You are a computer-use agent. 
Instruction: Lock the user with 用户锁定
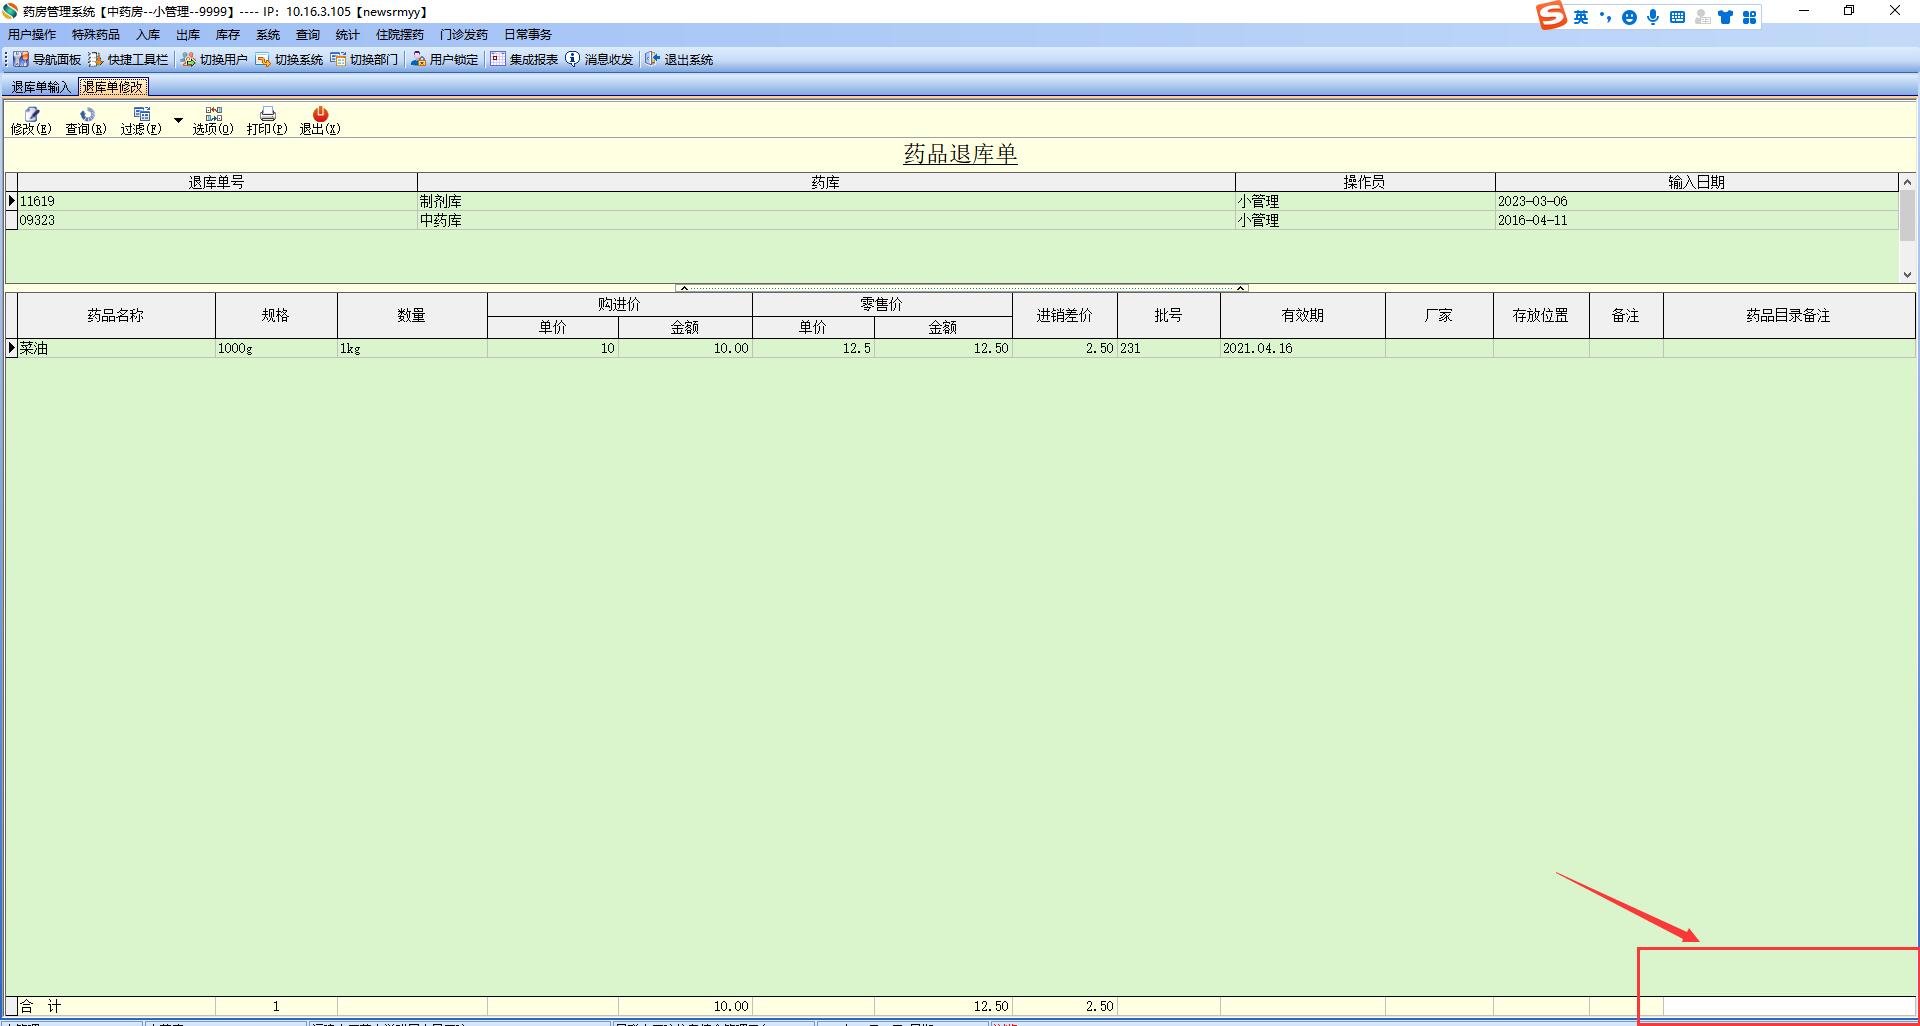coord(445,59)
